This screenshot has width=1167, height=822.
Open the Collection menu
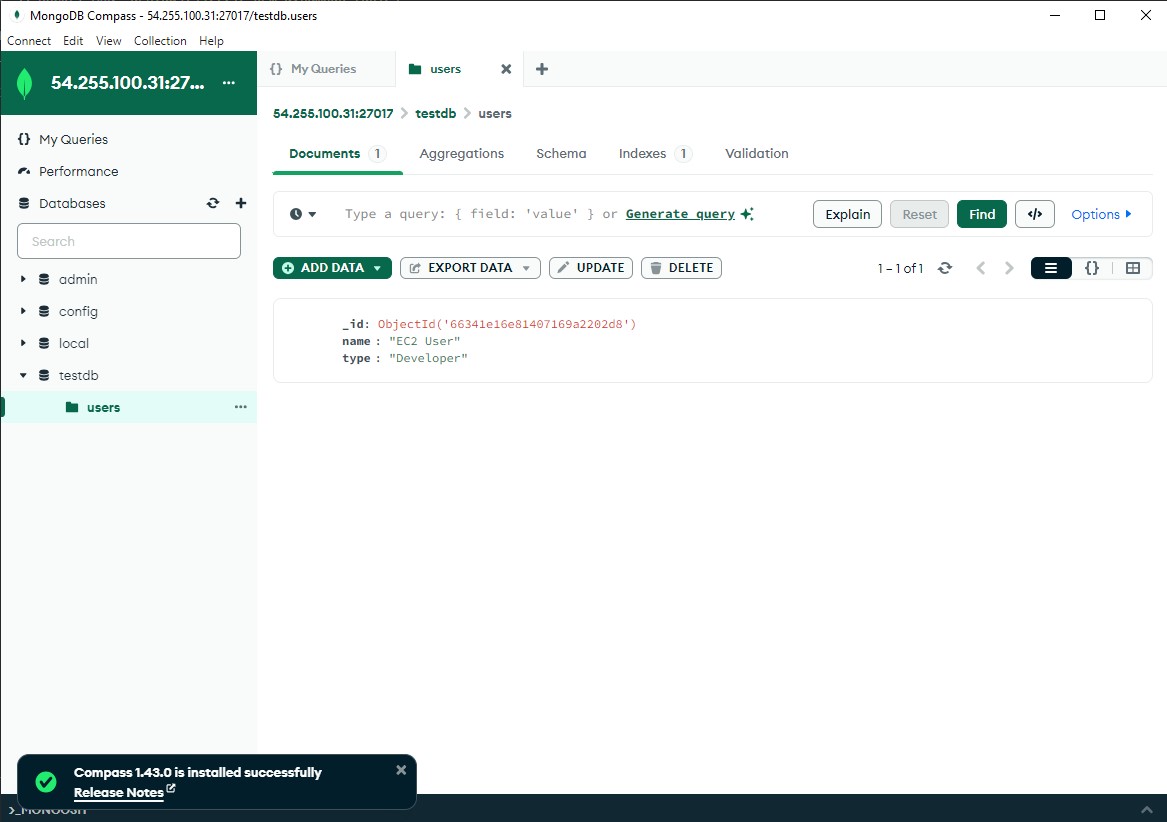160,41
